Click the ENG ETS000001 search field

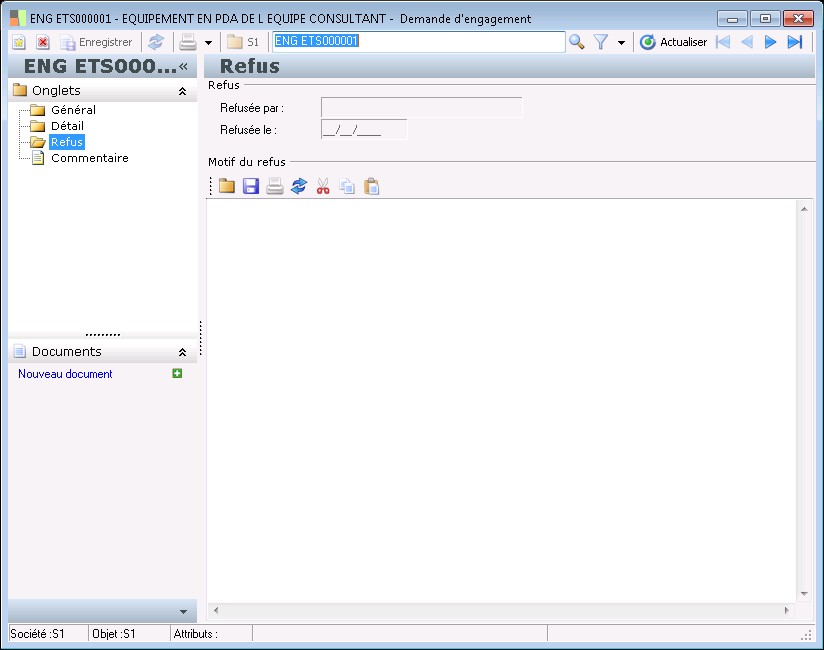coord(419,42)
